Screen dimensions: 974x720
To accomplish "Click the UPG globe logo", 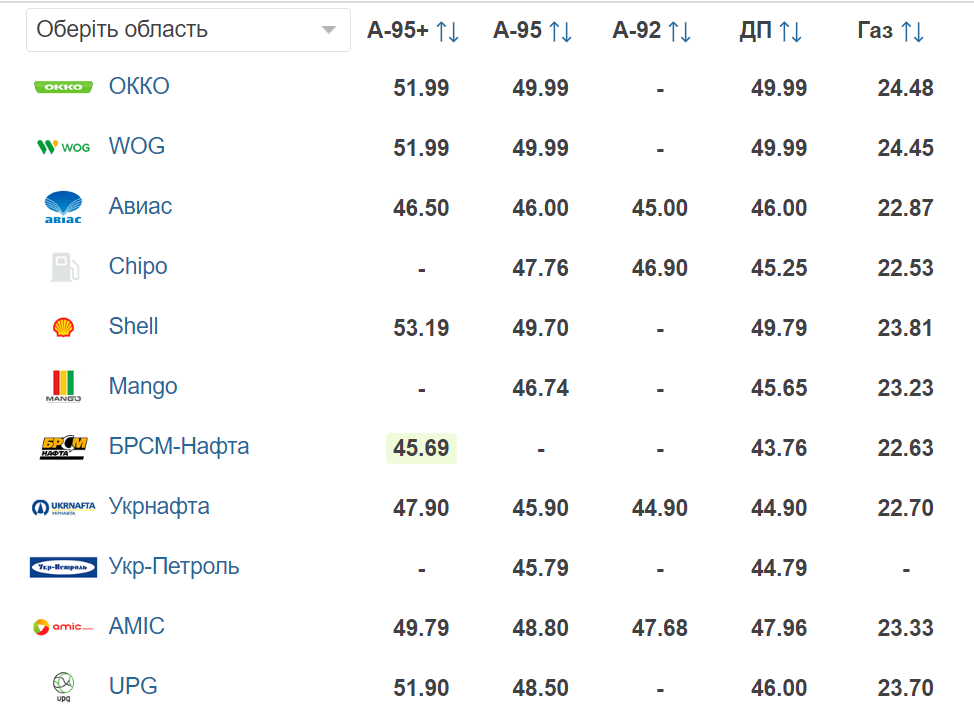I will [63, 686].
